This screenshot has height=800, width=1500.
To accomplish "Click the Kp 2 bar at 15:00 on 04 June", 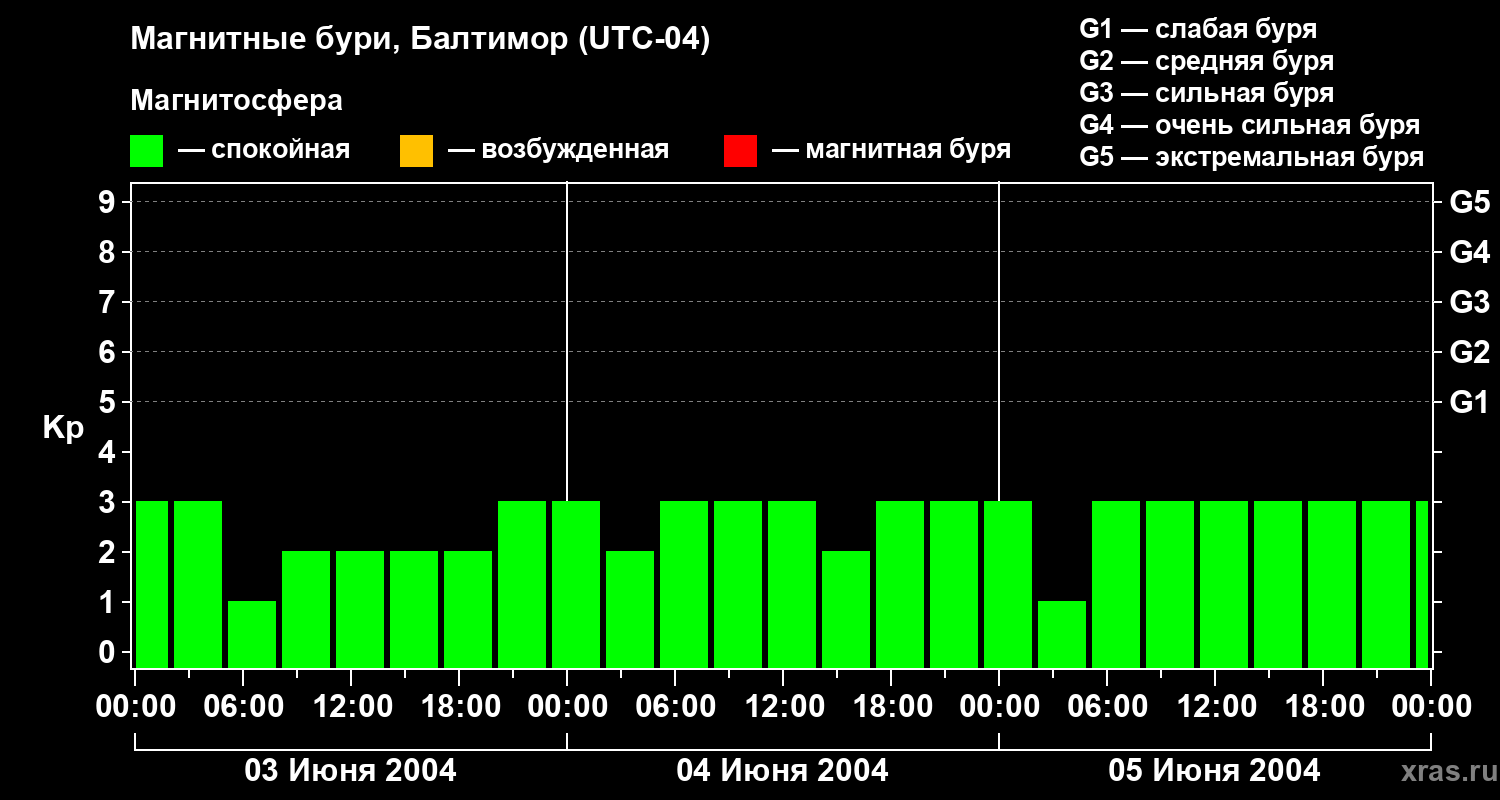I will (846, 609).
